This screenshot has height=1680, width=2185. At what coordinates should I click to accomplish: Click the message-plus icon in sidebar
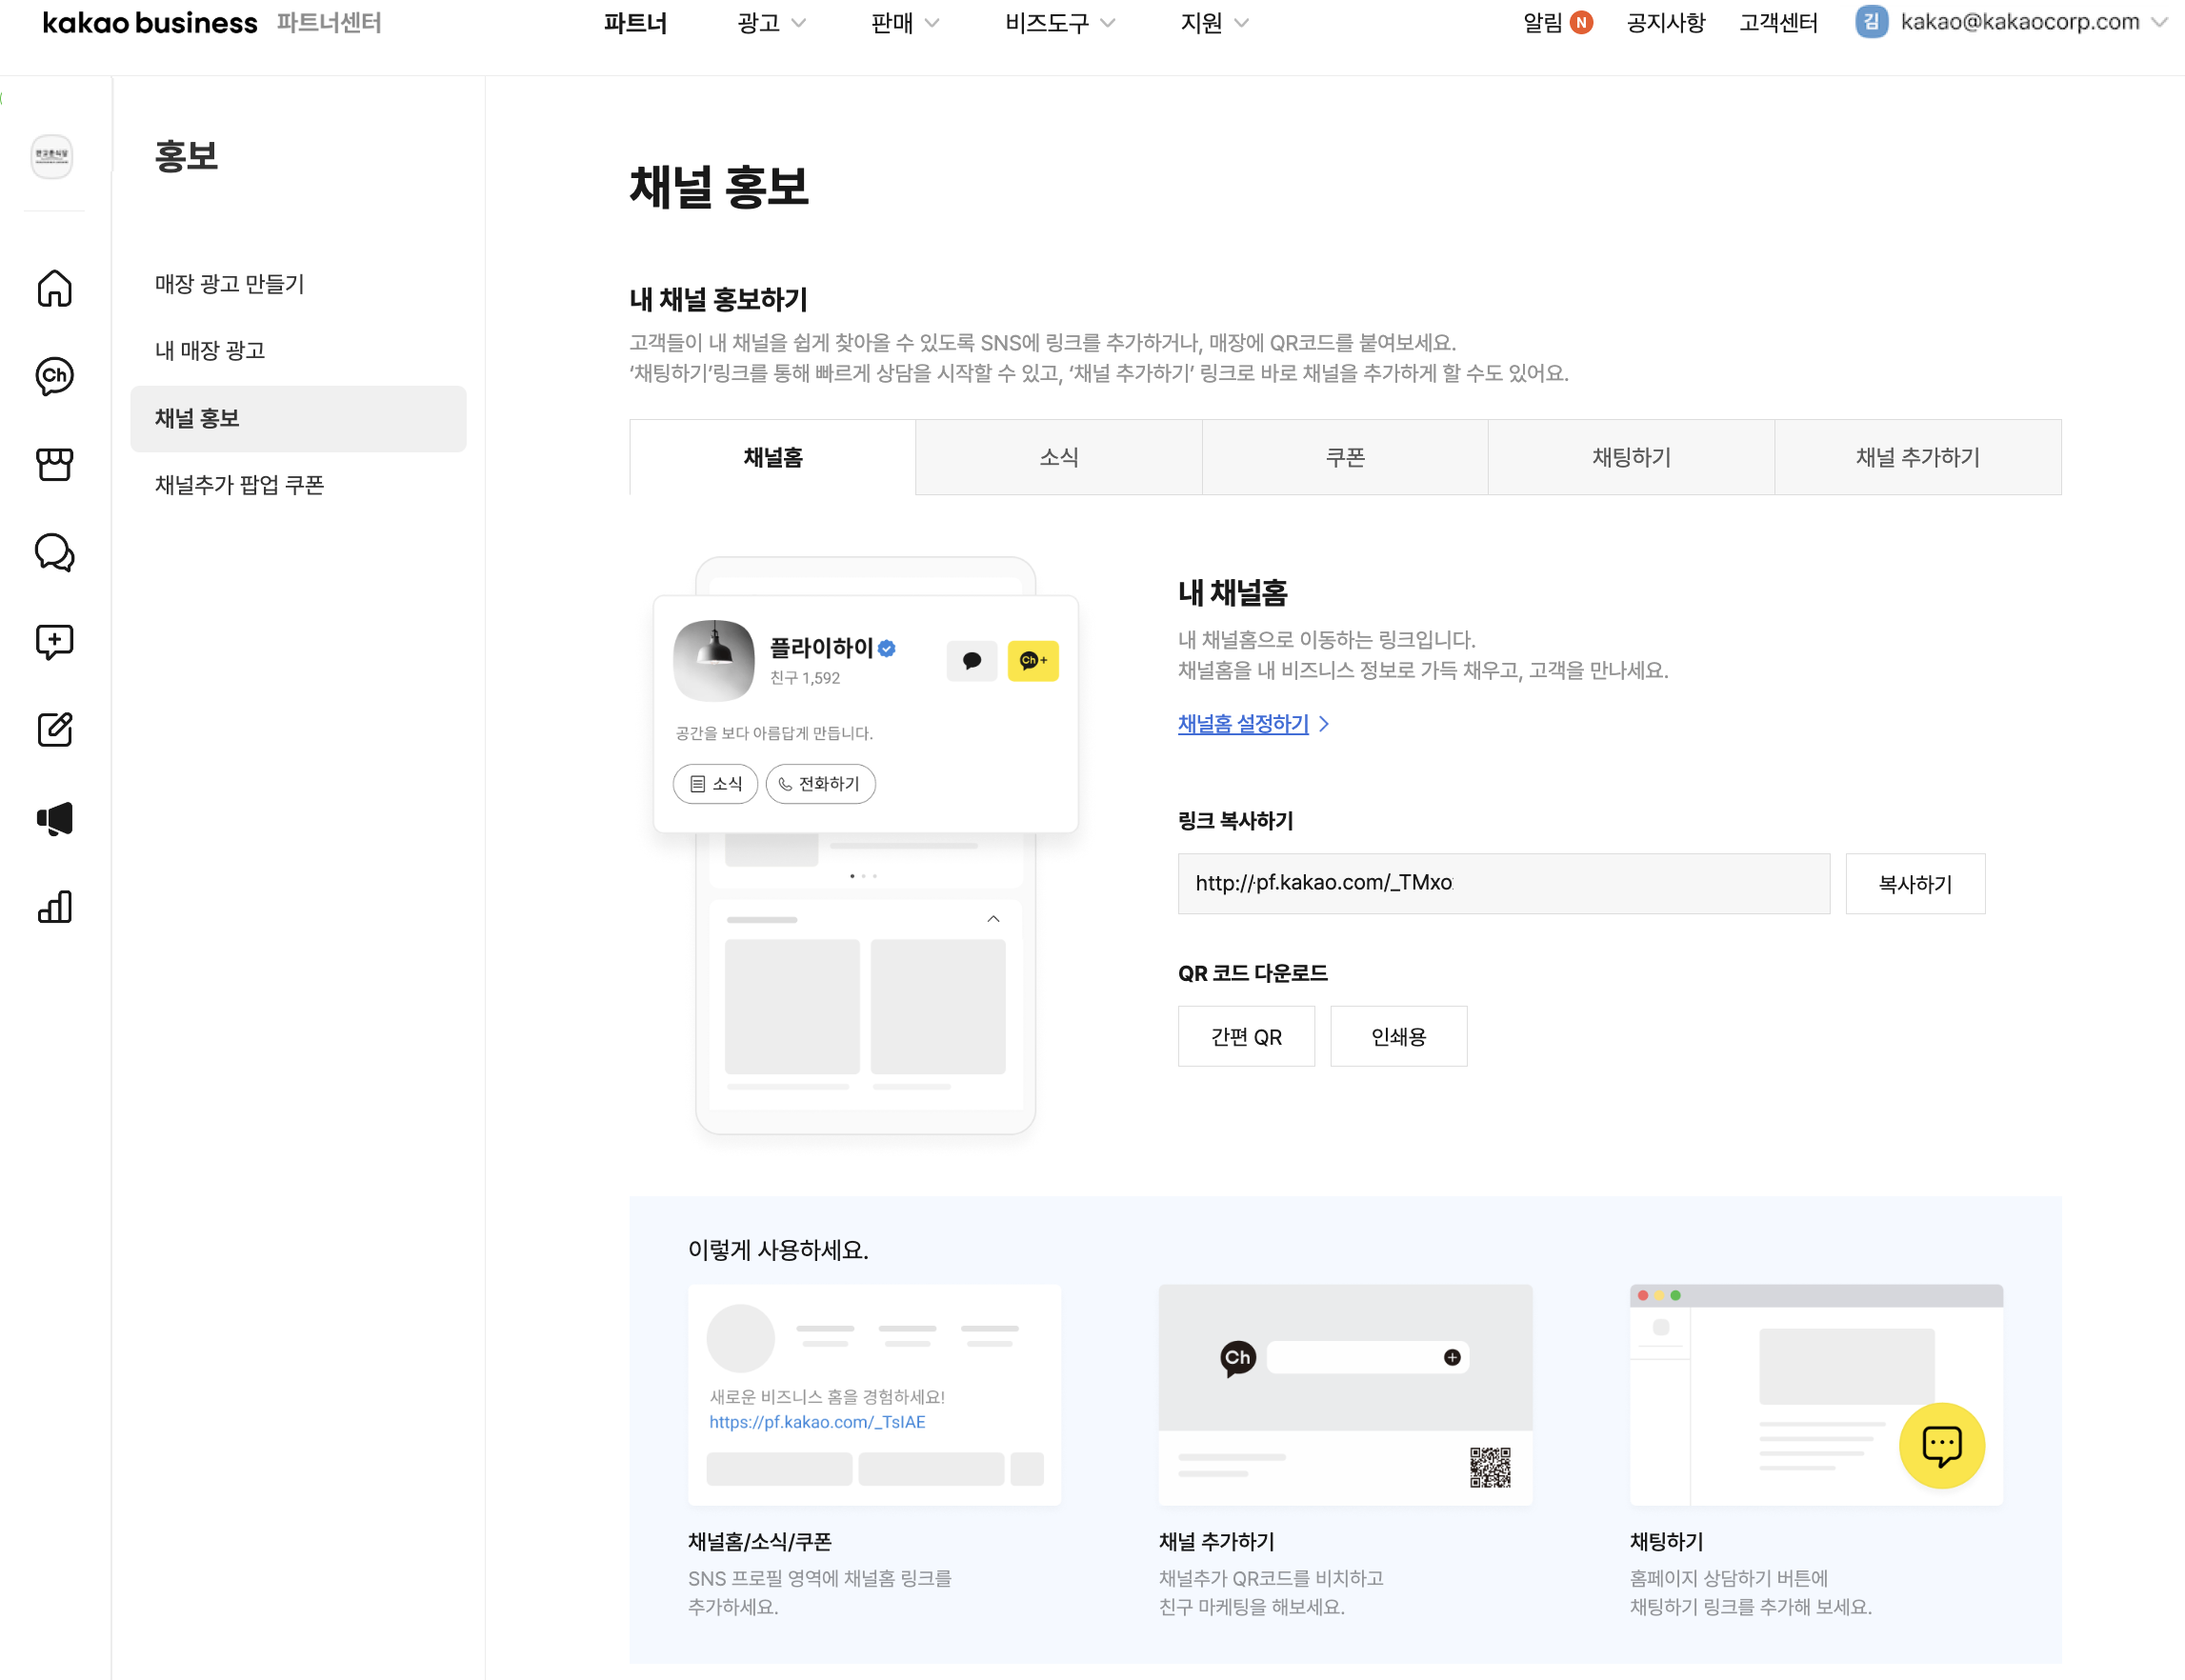[x=54, y=641]
